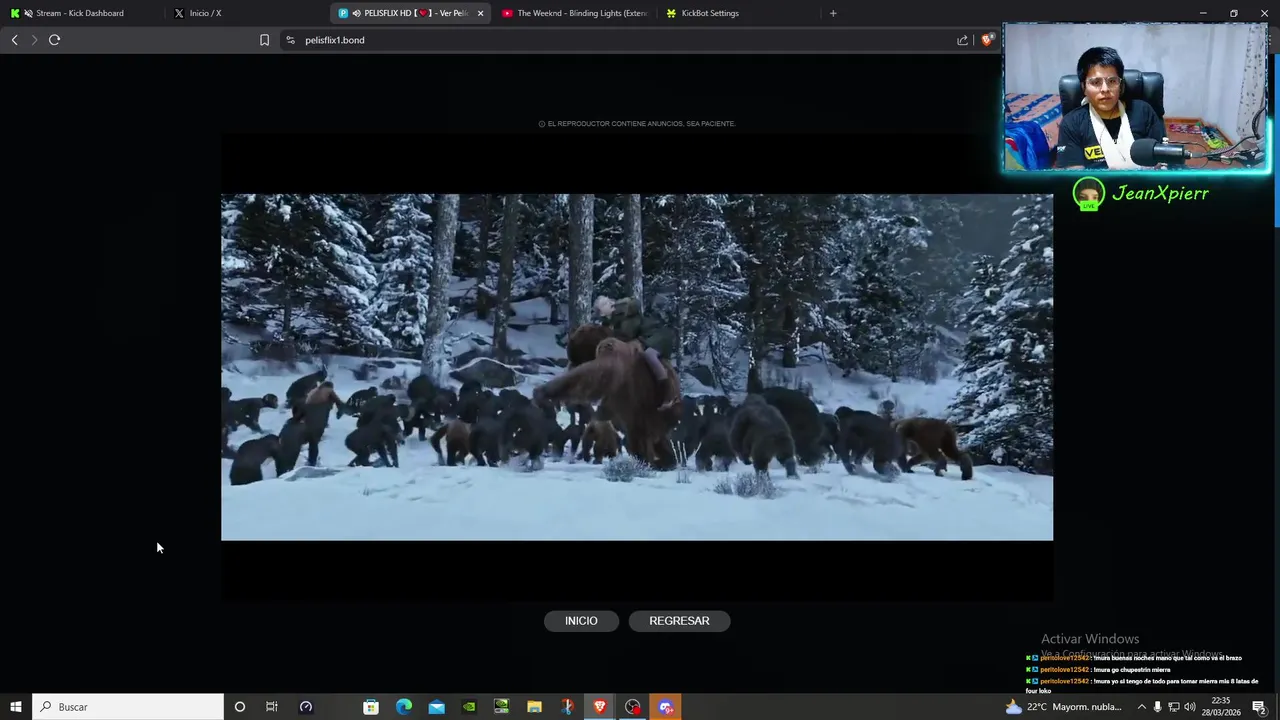Mute audio icon on PELISFLIX tab

[x=357, y=13]
